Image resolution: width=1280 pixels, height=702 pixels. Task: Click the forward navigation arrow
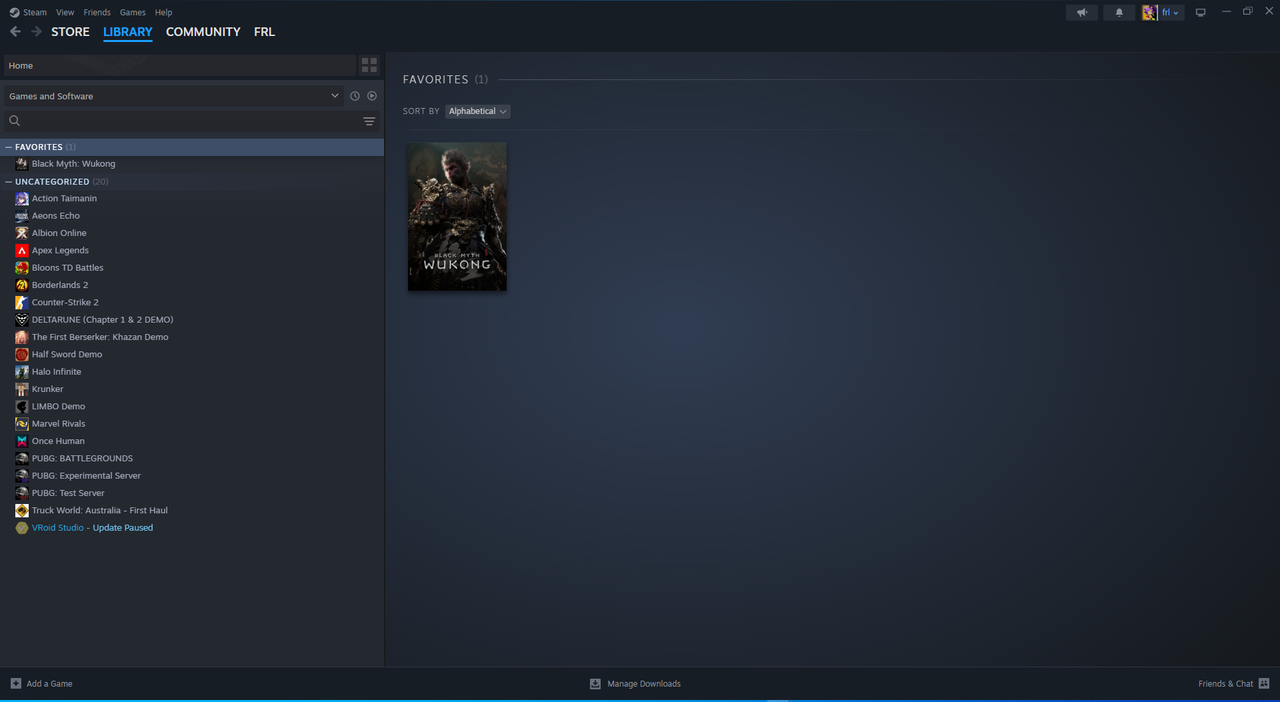tap(36, 32)
